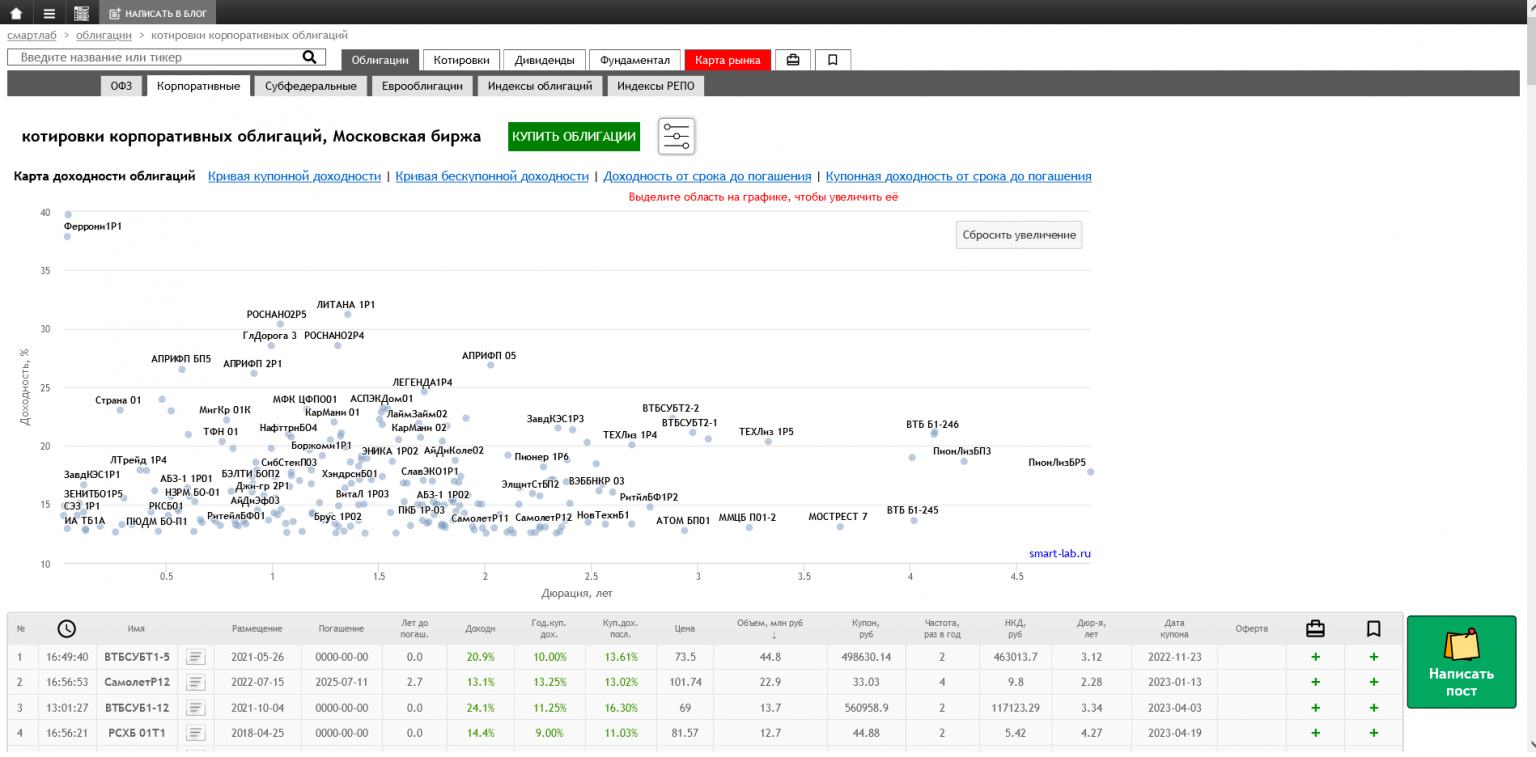Add ВТБСУБТ1-5 to bookmarks with plus
This screenshot has width=1536, height=757.
[1374, 657]
